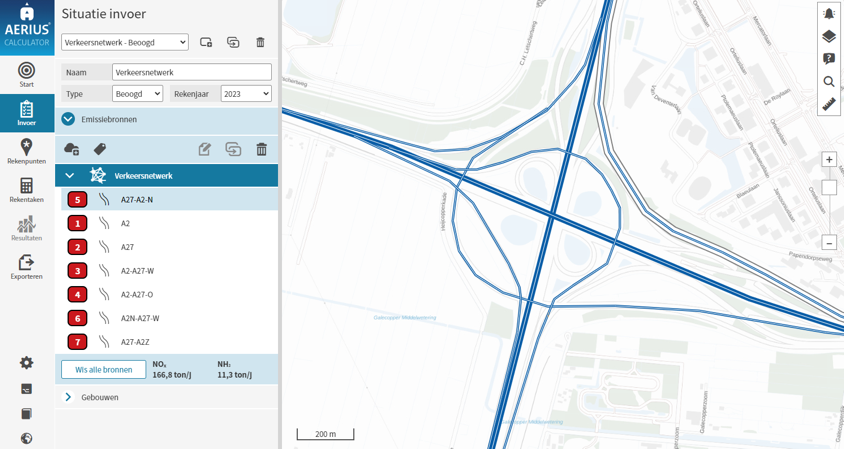Add a new situation icon
Image resolution: width=844 pixels, height=449 pixels.
point(206,42)
